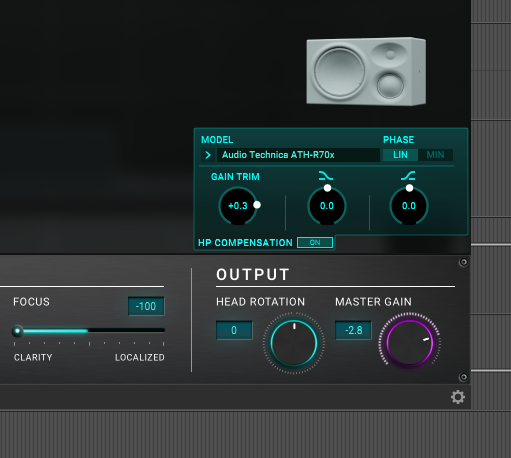This screenshot has width=511, height=458.
Task: Click the top corner screw of Output panel
Action: pyautogui.click(x=463, y=262)
